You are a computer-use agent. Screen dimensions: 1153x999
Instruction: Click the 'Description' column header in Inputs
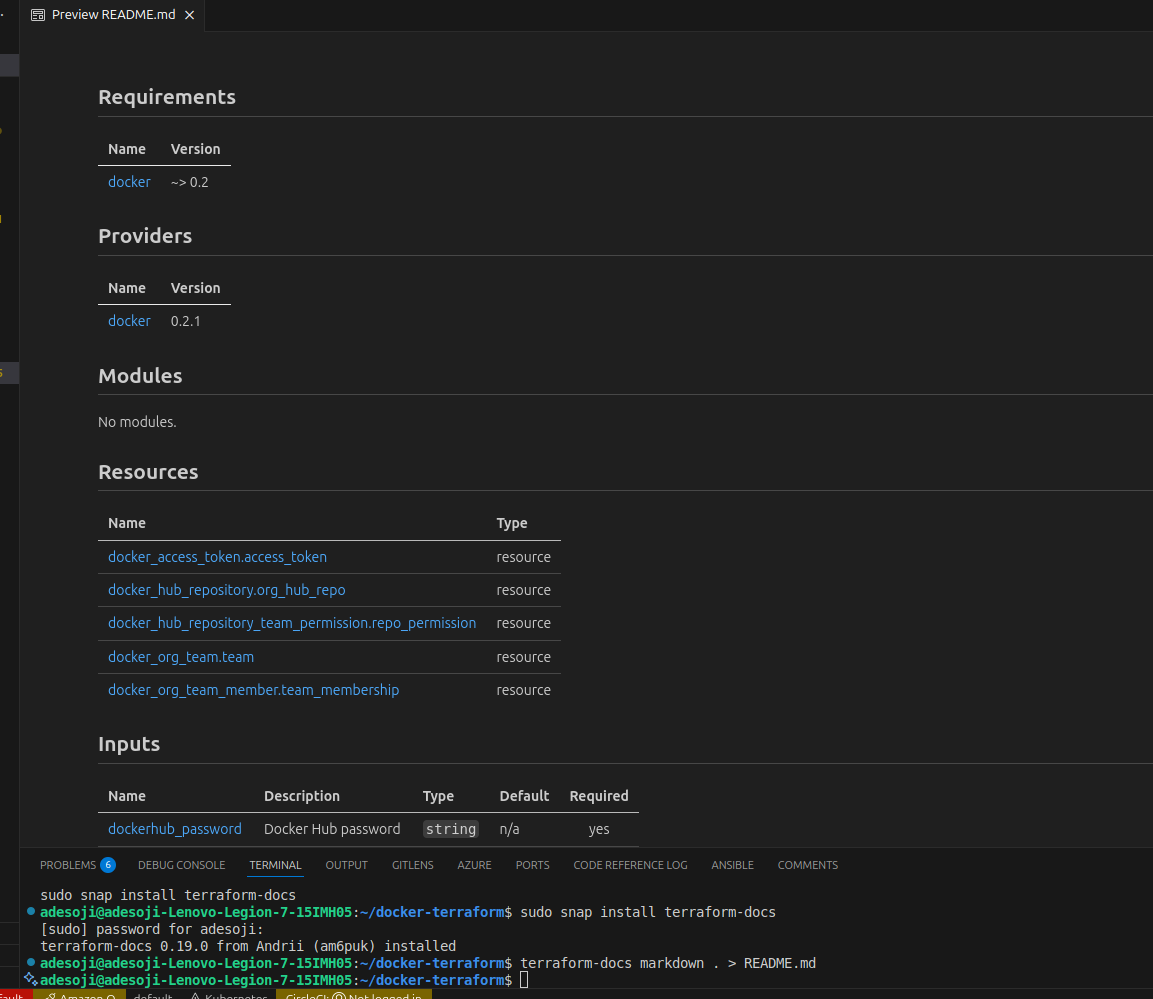coord(301,795)
